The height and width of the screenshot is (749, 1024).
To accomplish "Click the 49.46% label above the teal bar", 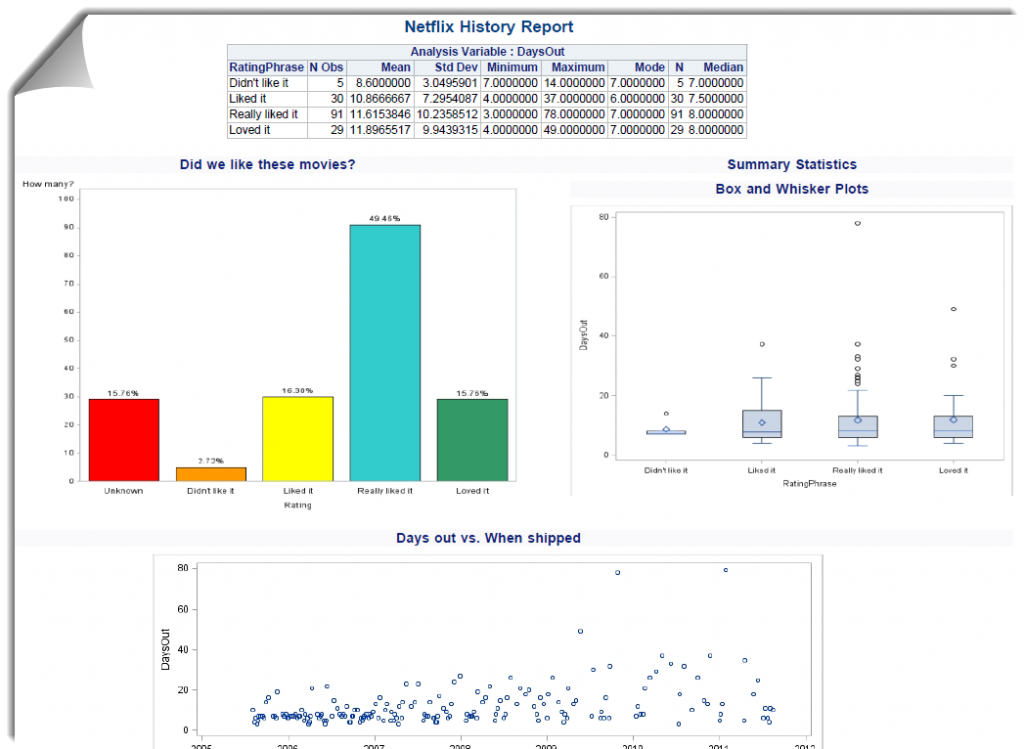I will (x=384, y=218).
